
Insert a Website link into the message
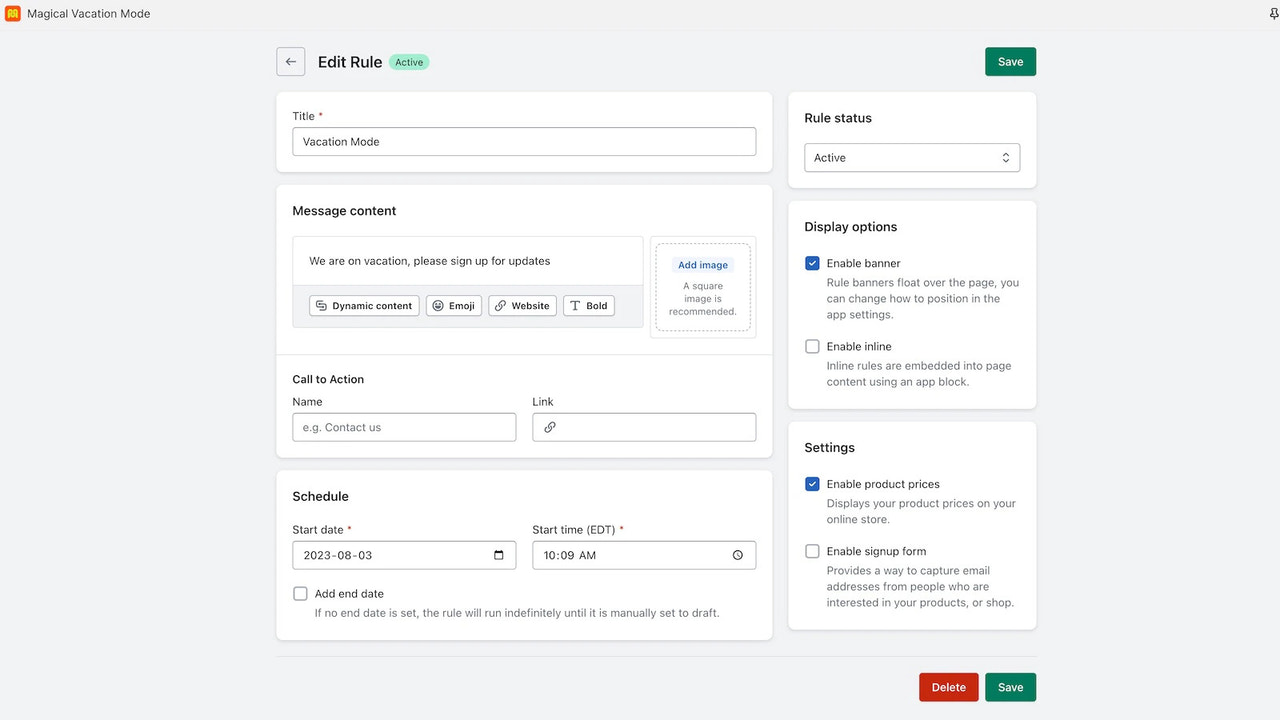point(521,305)
